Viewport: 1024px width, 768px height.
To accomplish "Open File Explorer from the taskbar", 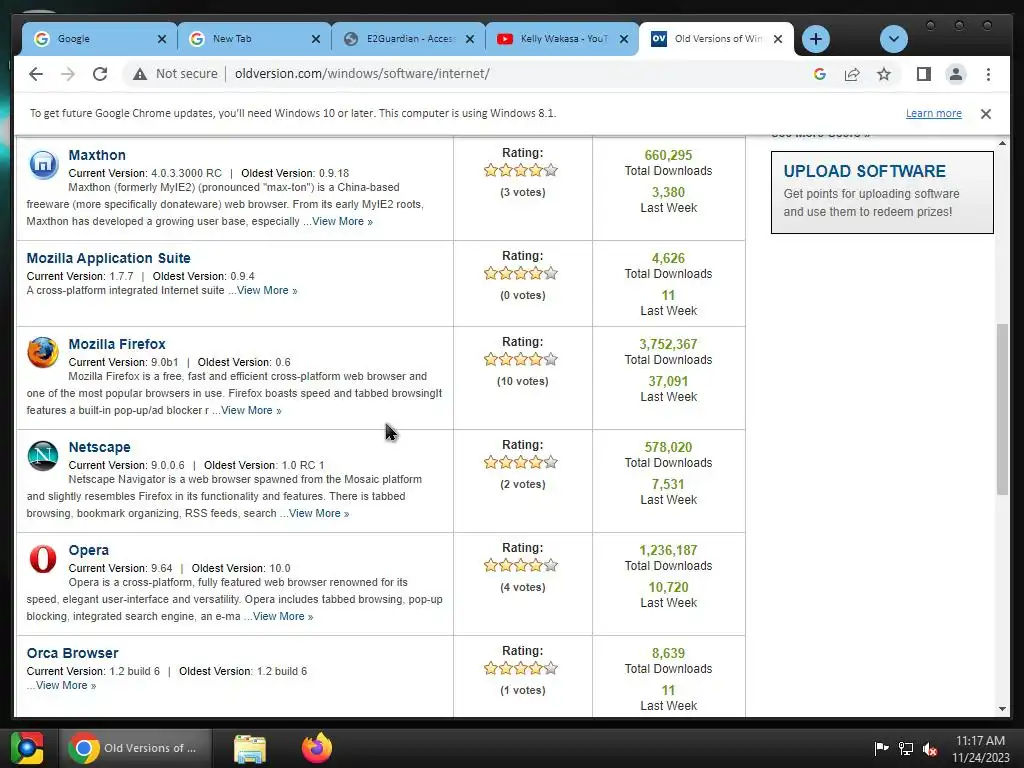I will click(x=250, y=748).
